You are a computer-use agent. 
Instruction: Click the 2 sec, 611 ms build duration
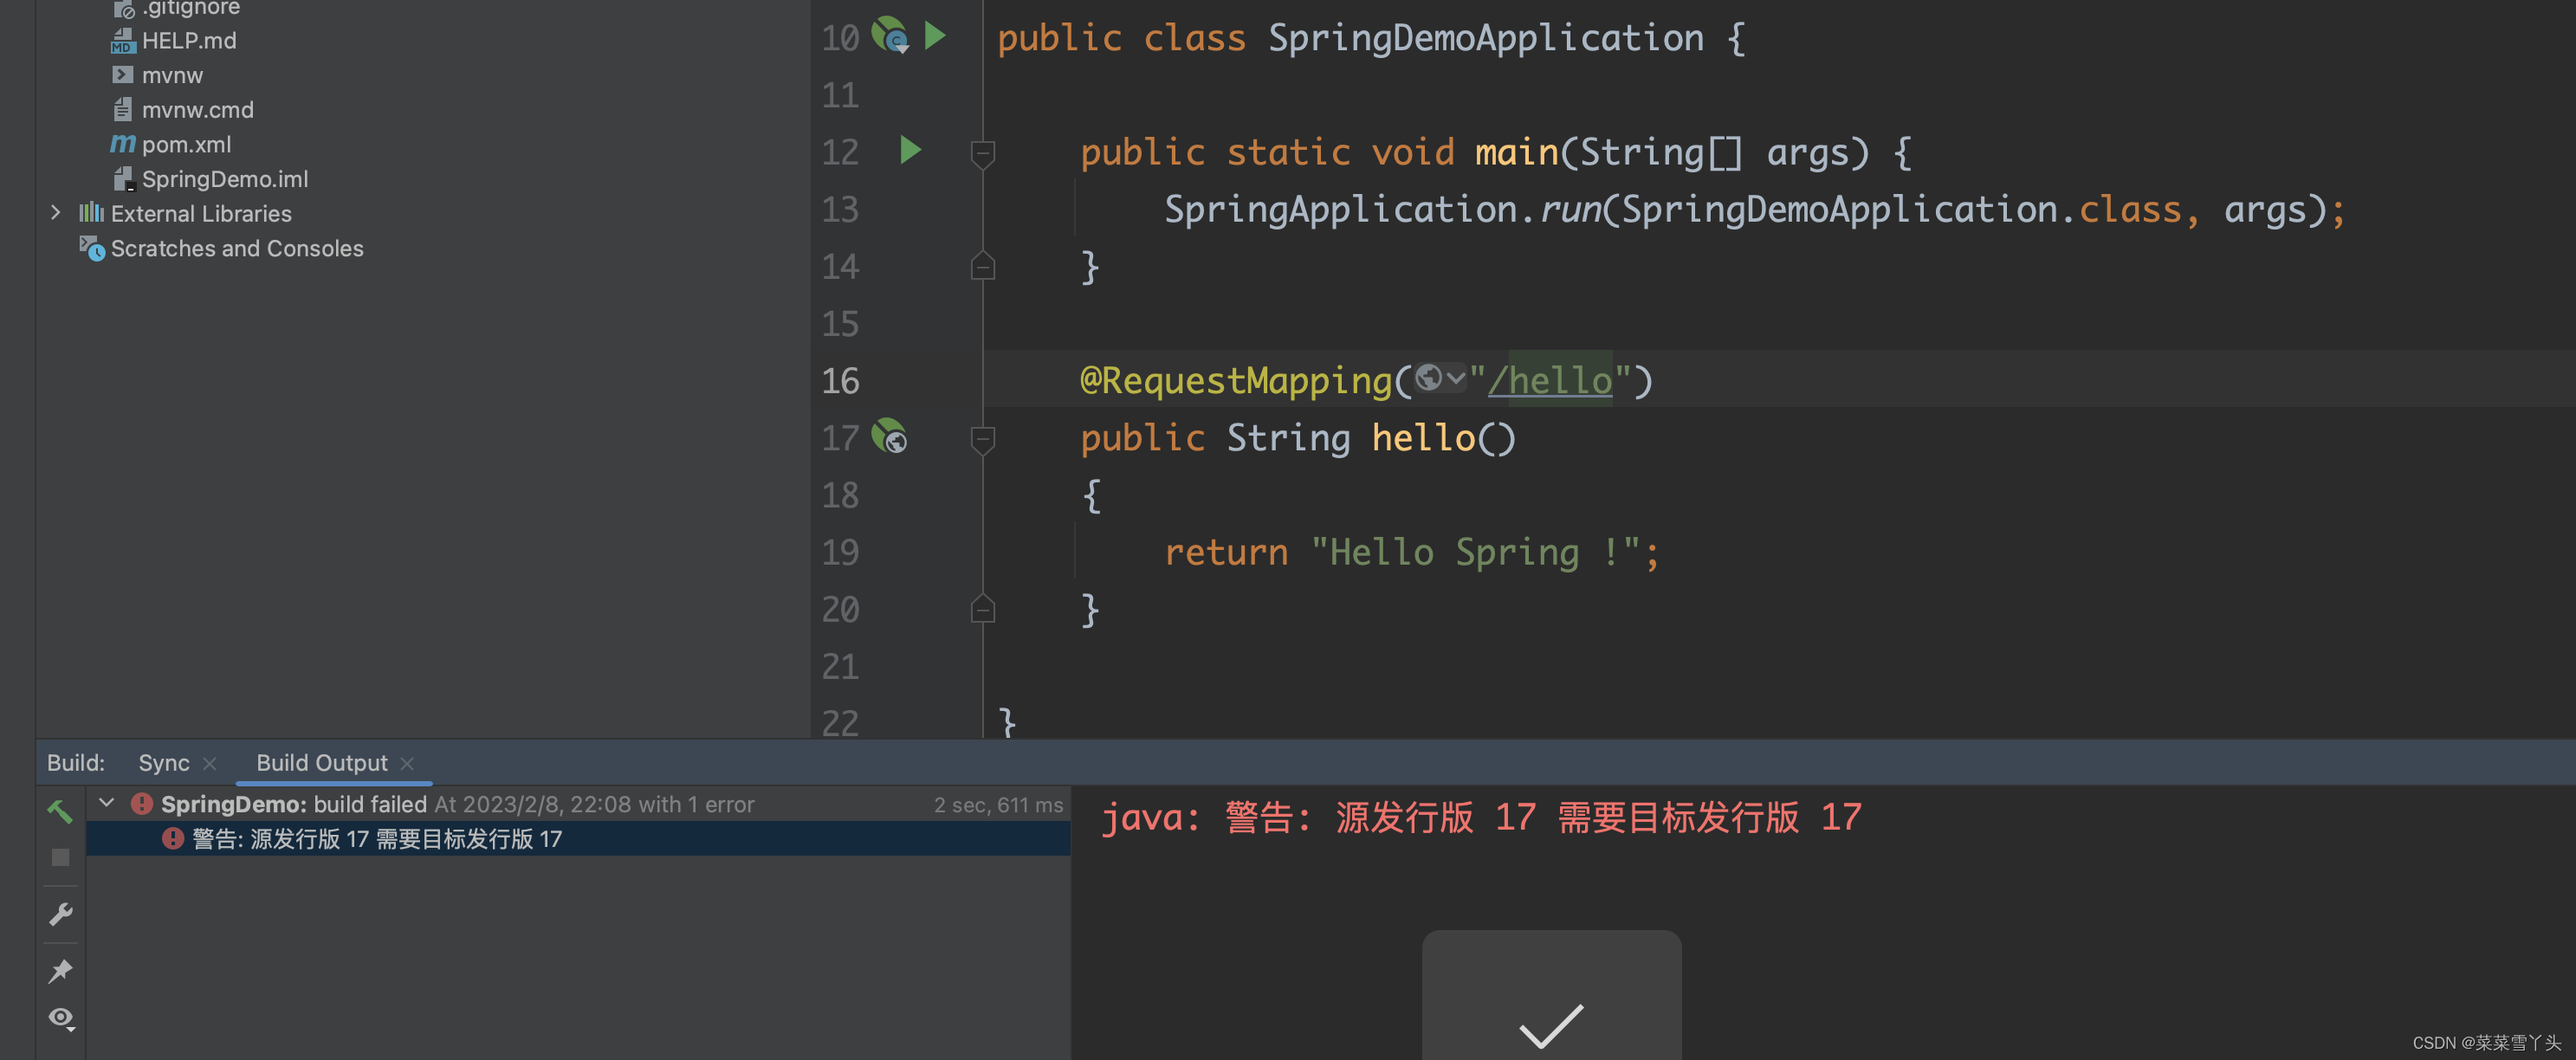point(998,805)
